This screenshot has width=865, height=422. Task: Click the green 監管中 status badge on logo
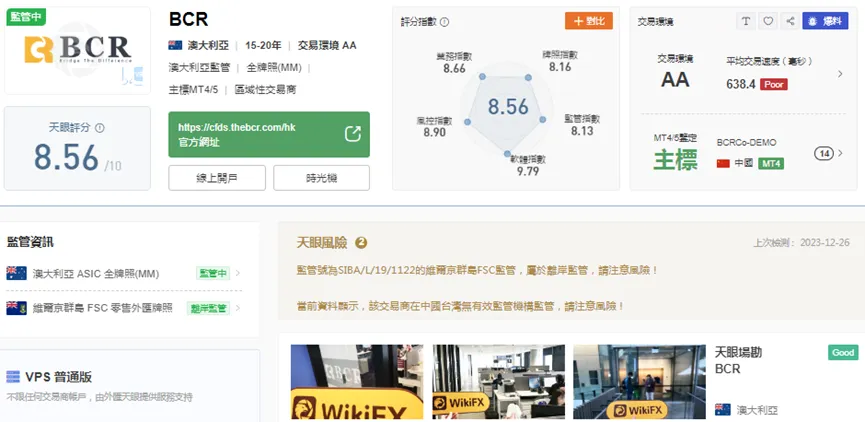pos(26,16)
